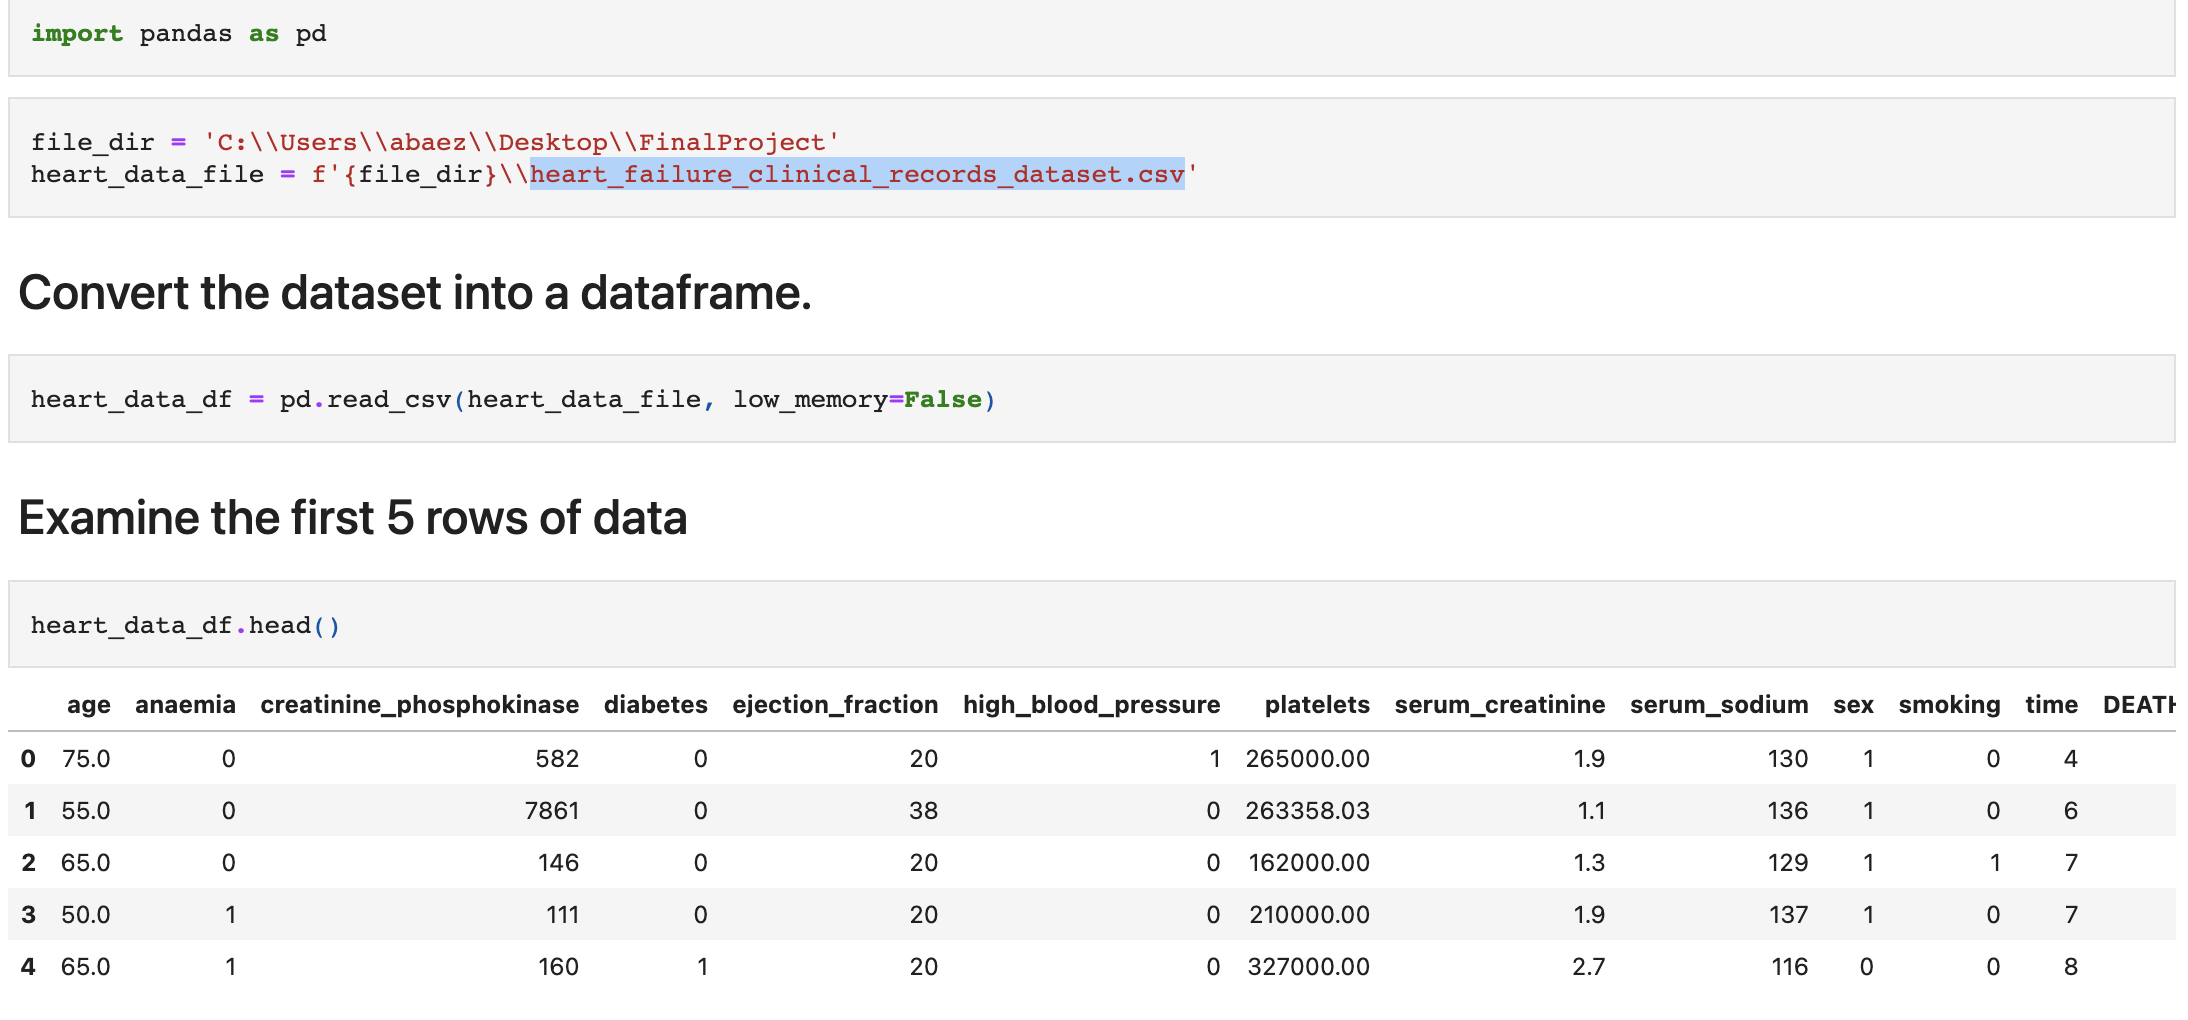Click the 'age' column header
Viewport: 2188px width, 1020px height.
point(89,705)
